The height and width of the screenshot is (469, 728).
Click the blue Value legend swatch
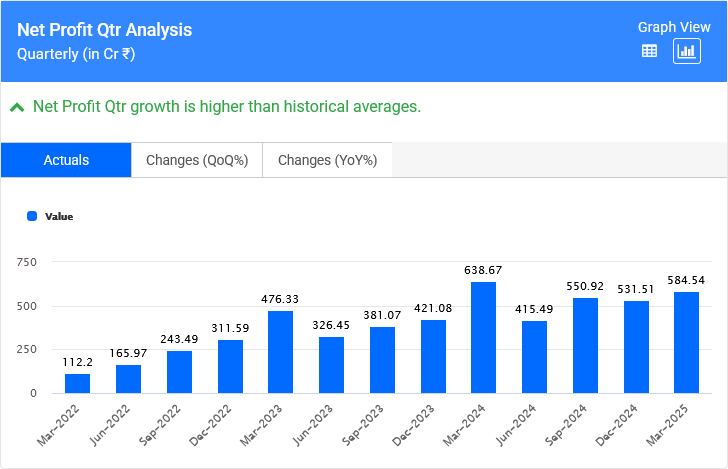[x=32, y=216]
